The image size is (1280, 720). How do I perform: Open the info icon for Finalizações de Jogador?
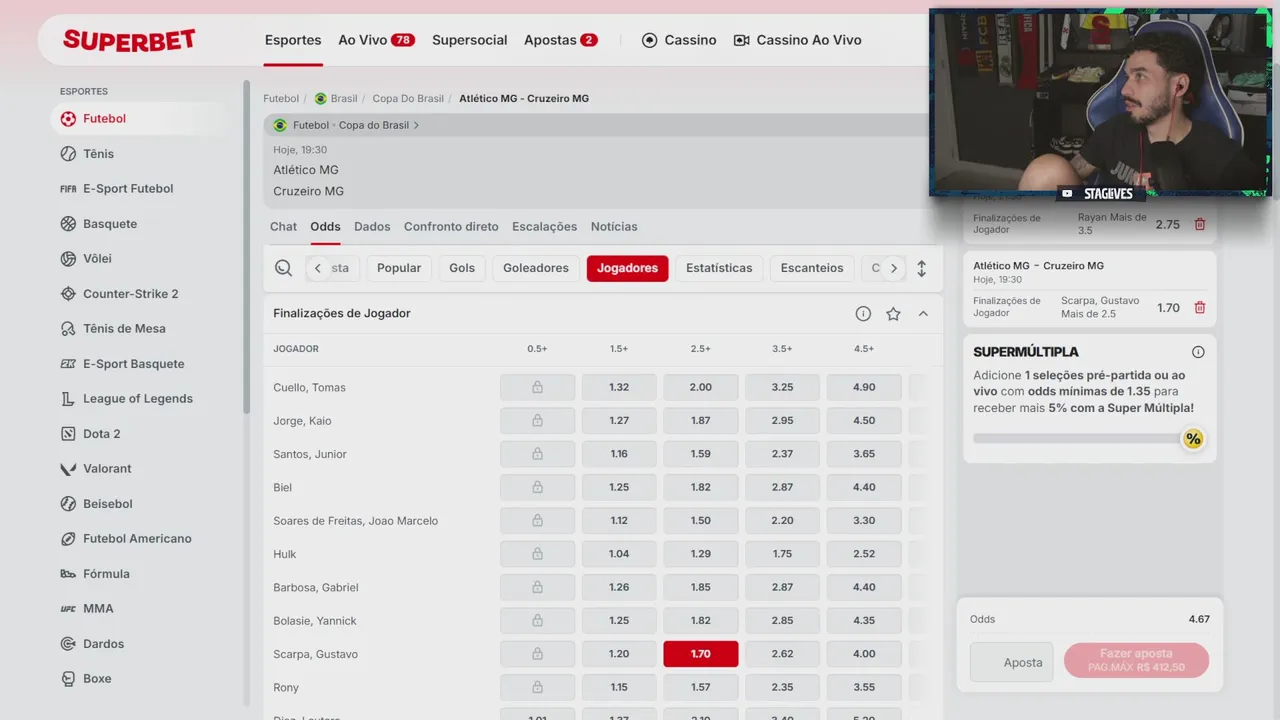click(x=863, y=314)
